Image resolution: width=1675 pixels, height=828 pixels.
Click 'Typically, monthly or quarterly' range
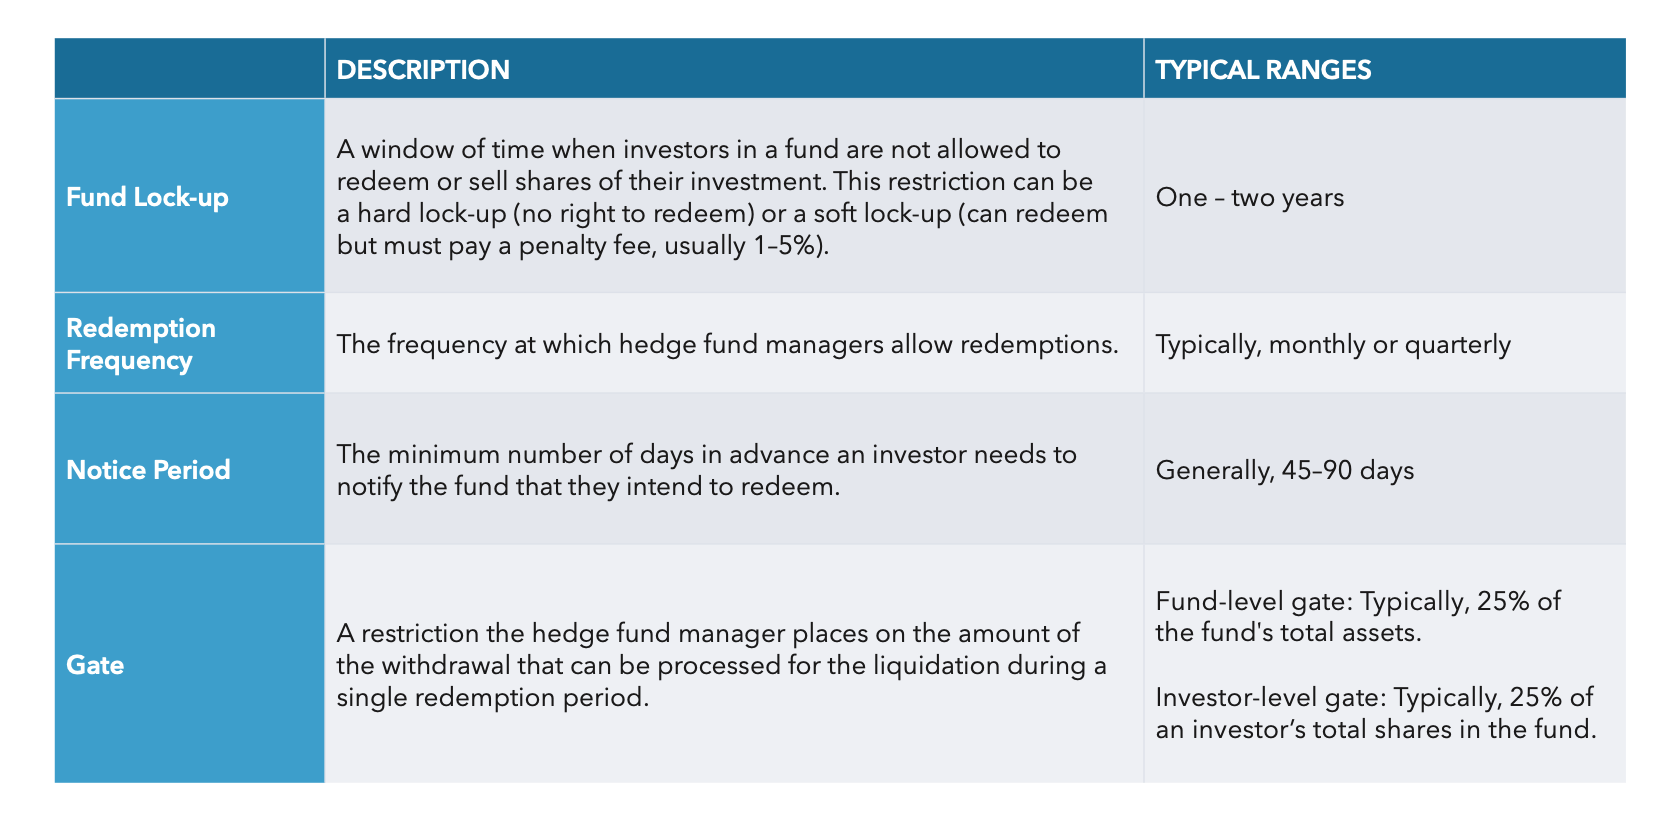(1332, 345)
